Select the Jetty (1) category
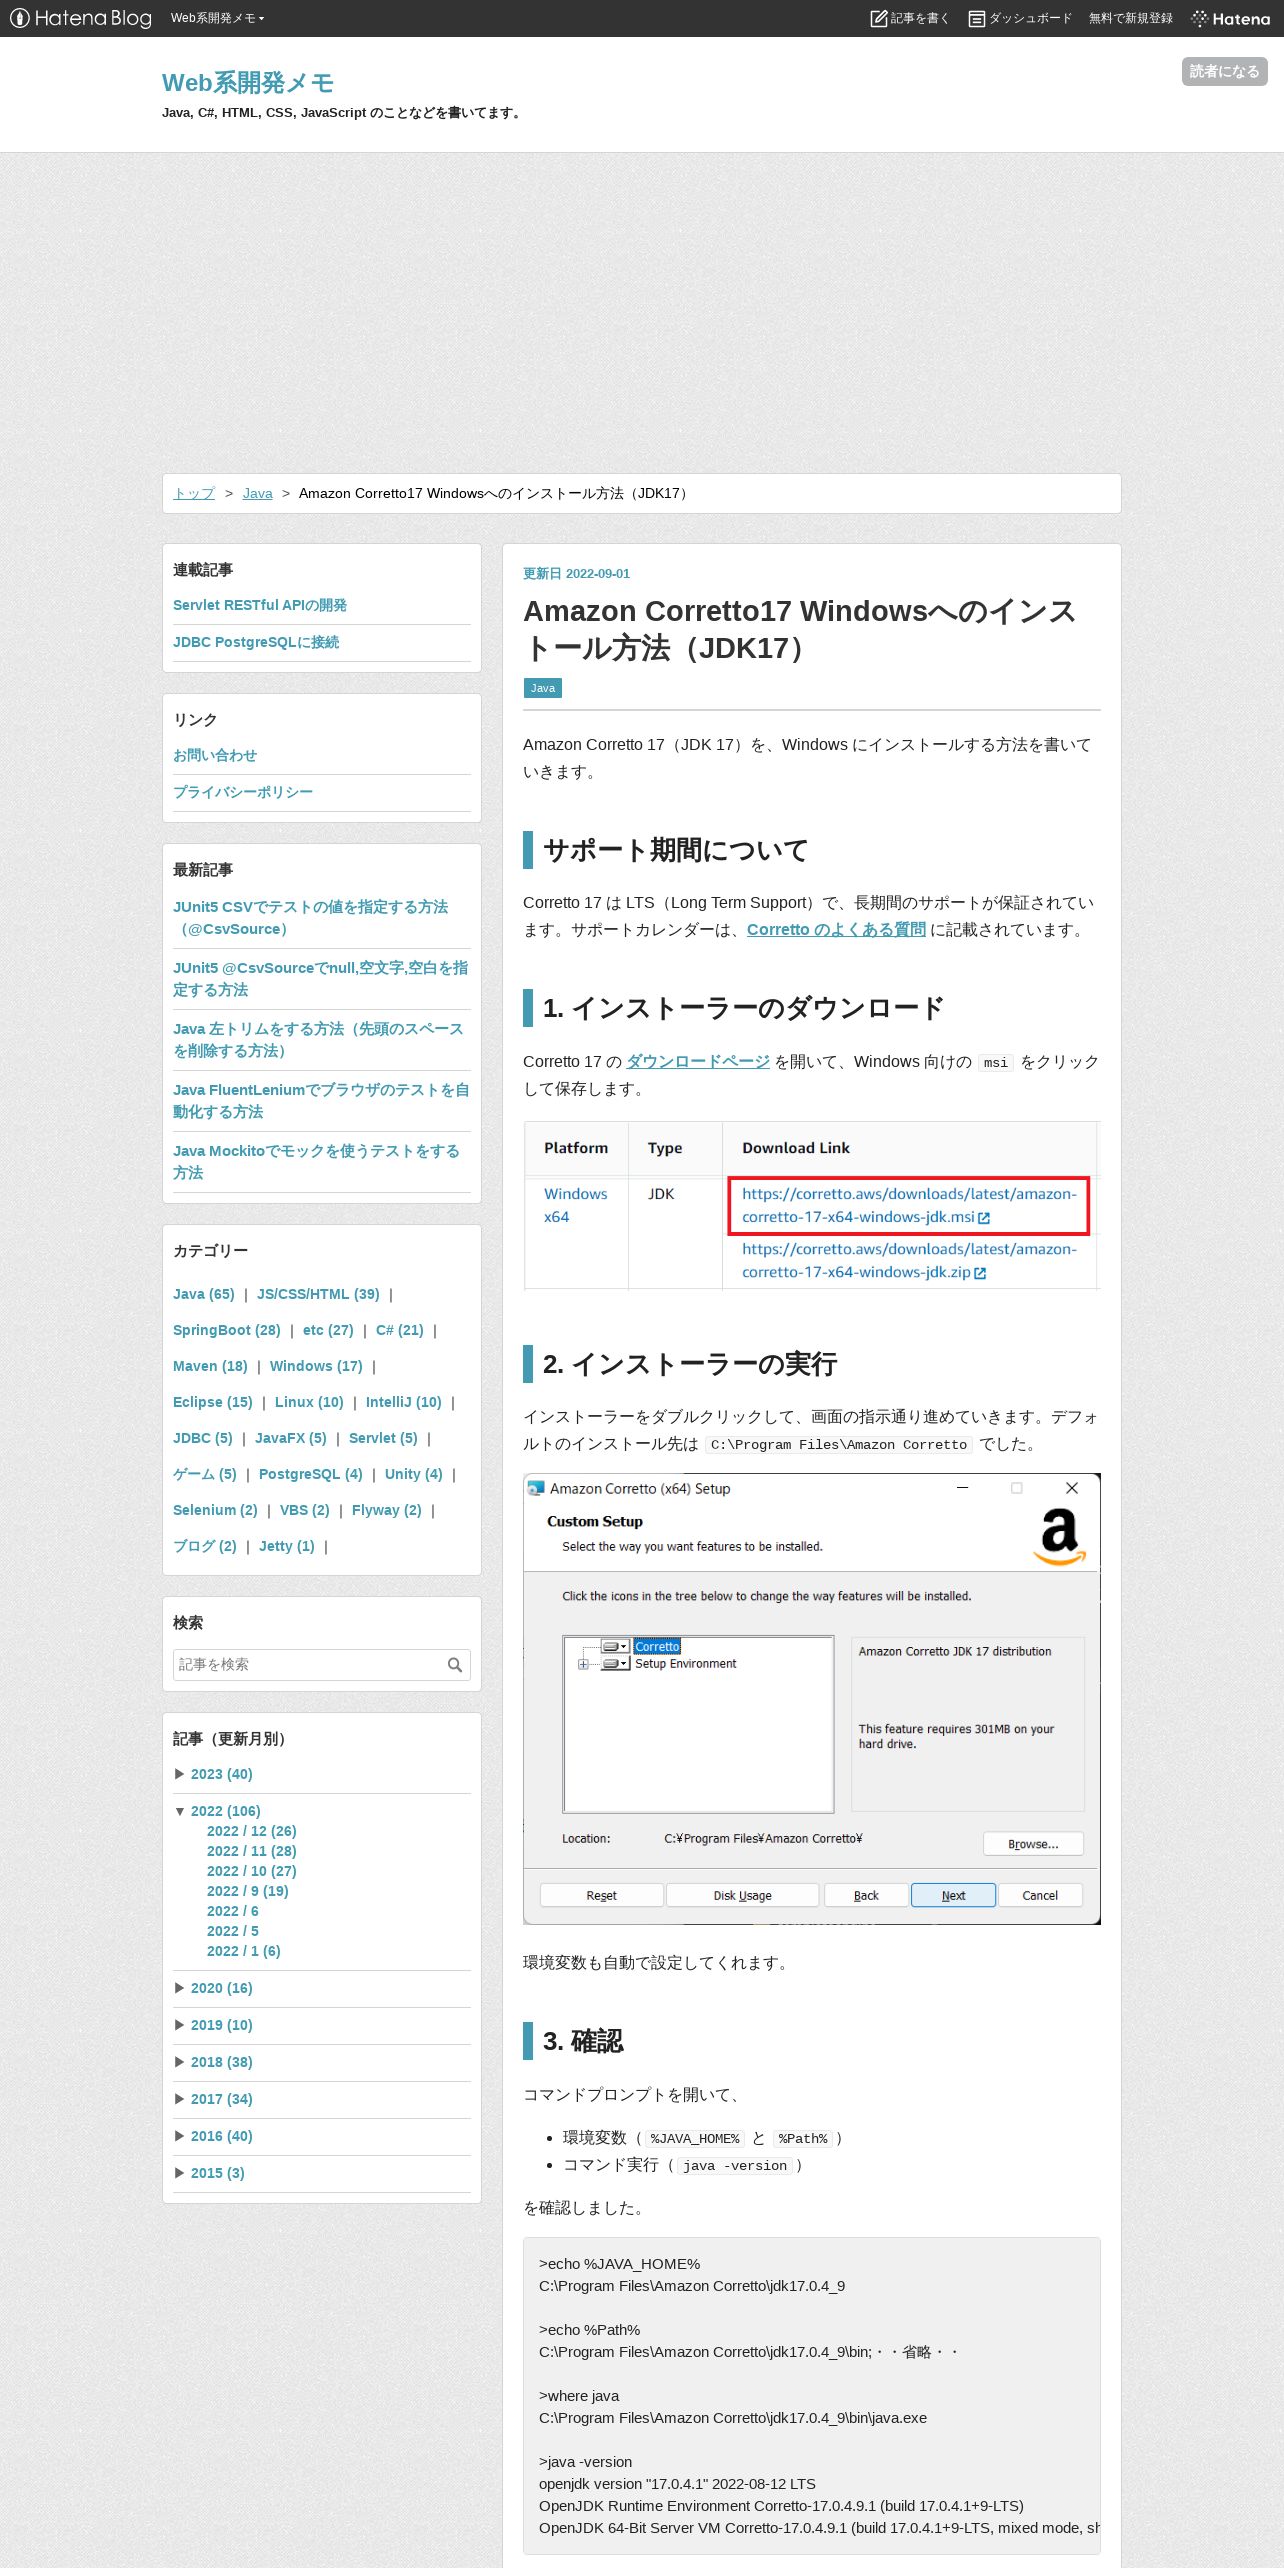The image size is (1284, 2568). tap(287, 1546)
